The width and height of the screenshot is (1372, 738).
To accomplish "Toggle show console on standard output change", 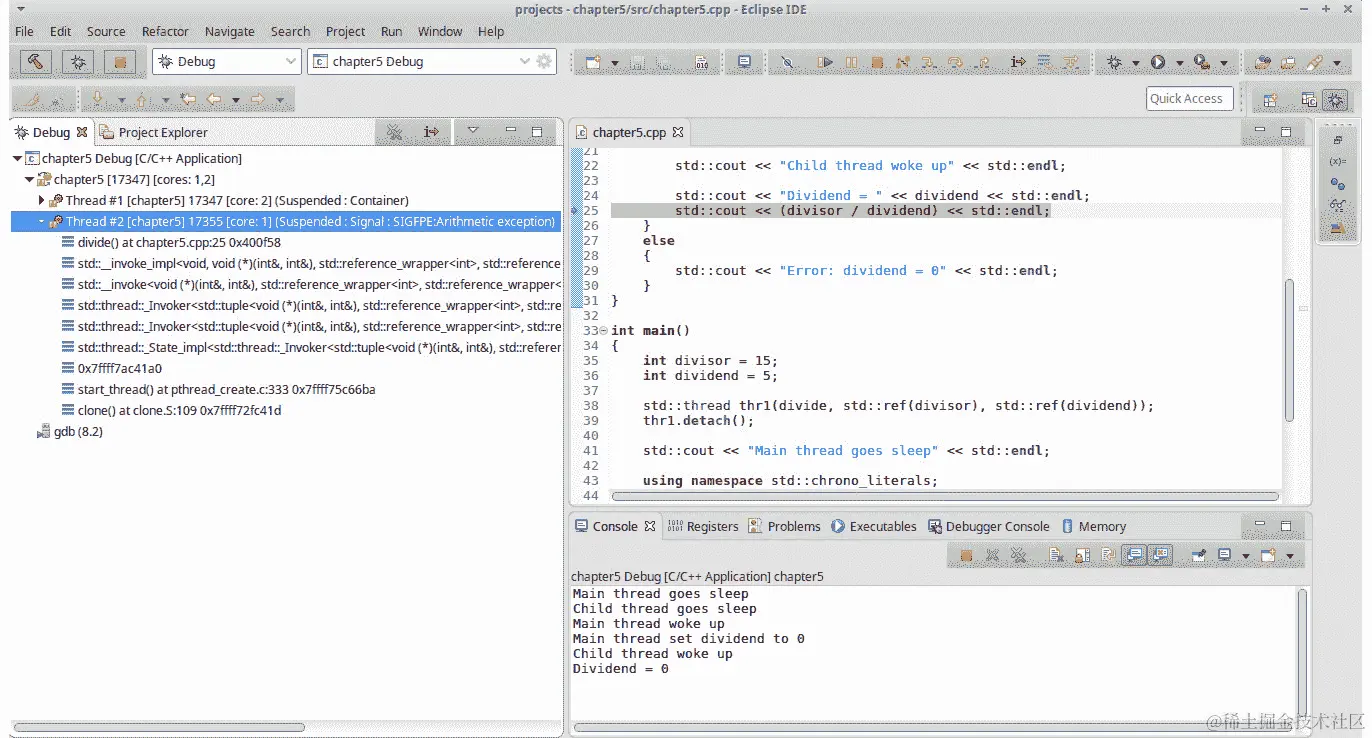I will tap(1134, 554).
